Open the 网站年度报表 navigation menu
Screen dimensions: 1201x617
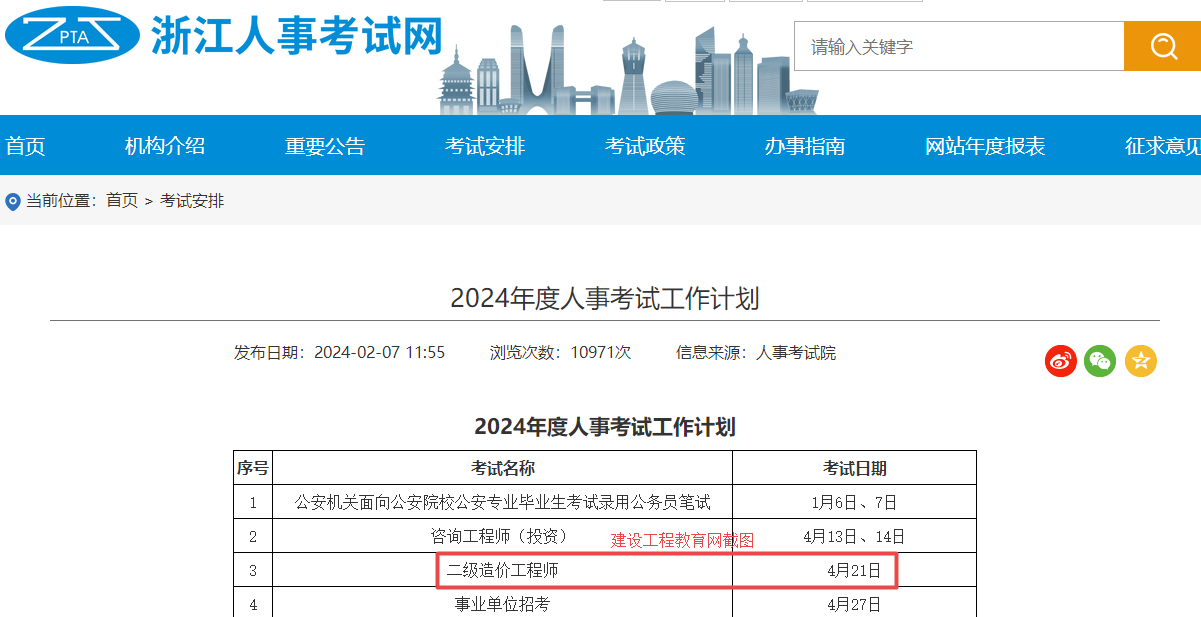click(x=985, y=145)
